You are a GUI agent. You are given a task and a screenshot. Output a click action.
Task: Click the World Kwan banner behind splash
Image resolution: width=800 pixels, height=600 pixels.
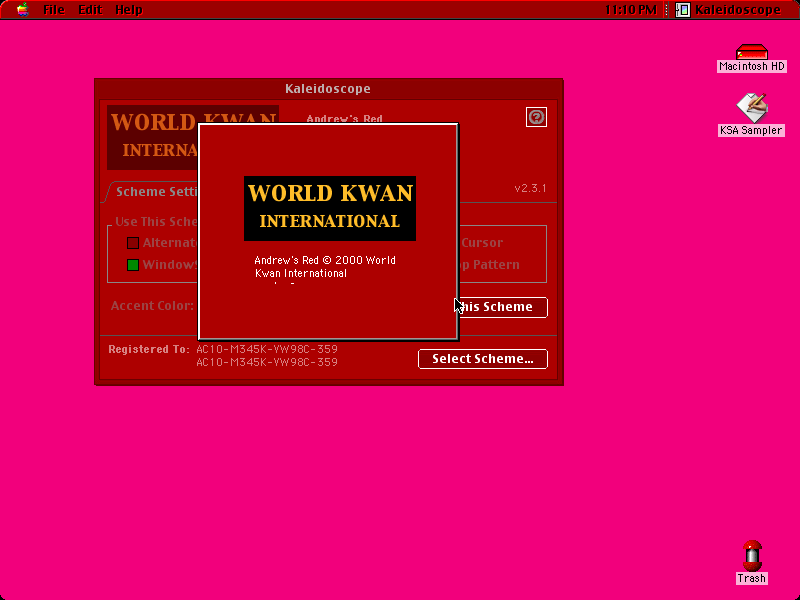coord(153,137)
